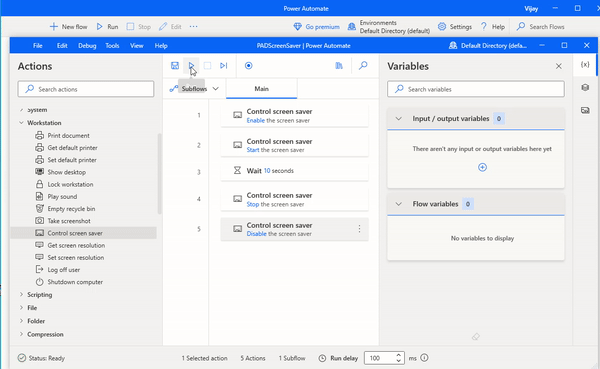This screenshot has height=369, width=600.
Task: Start the recorder with the circle icon
Action: (248, 65)
